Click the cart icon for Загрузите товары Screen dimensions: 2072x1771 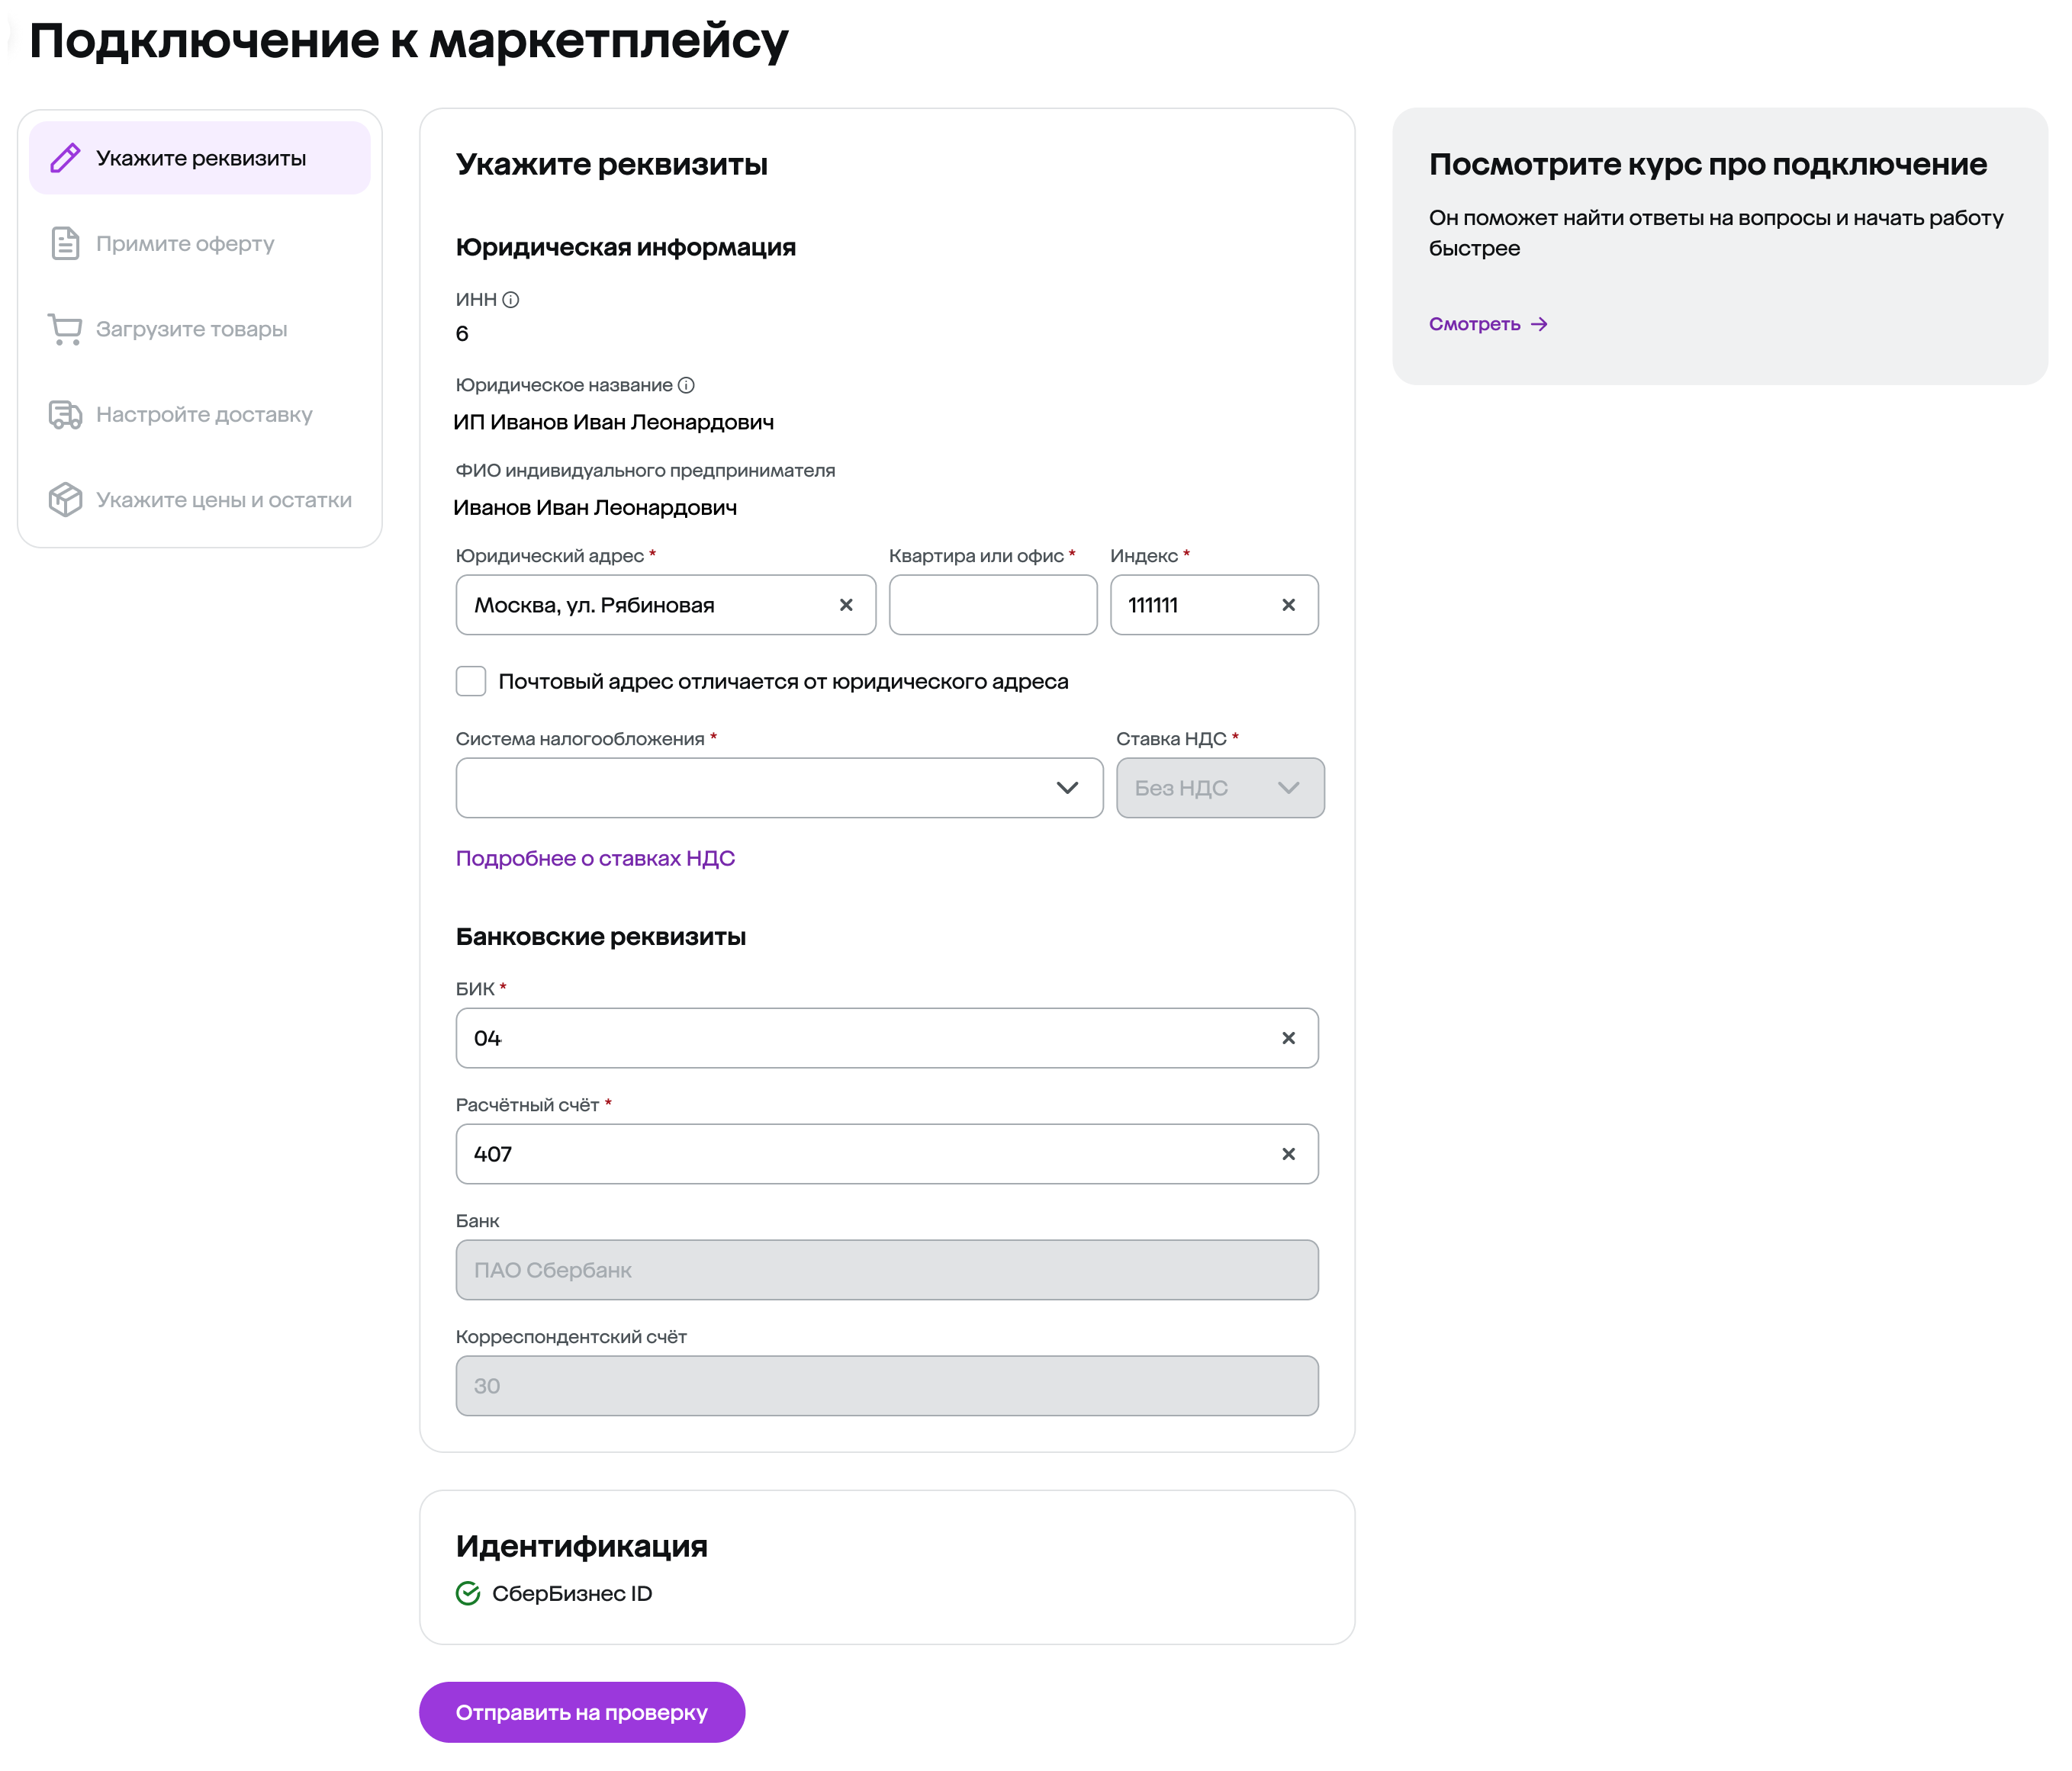[x=65, y=329]
